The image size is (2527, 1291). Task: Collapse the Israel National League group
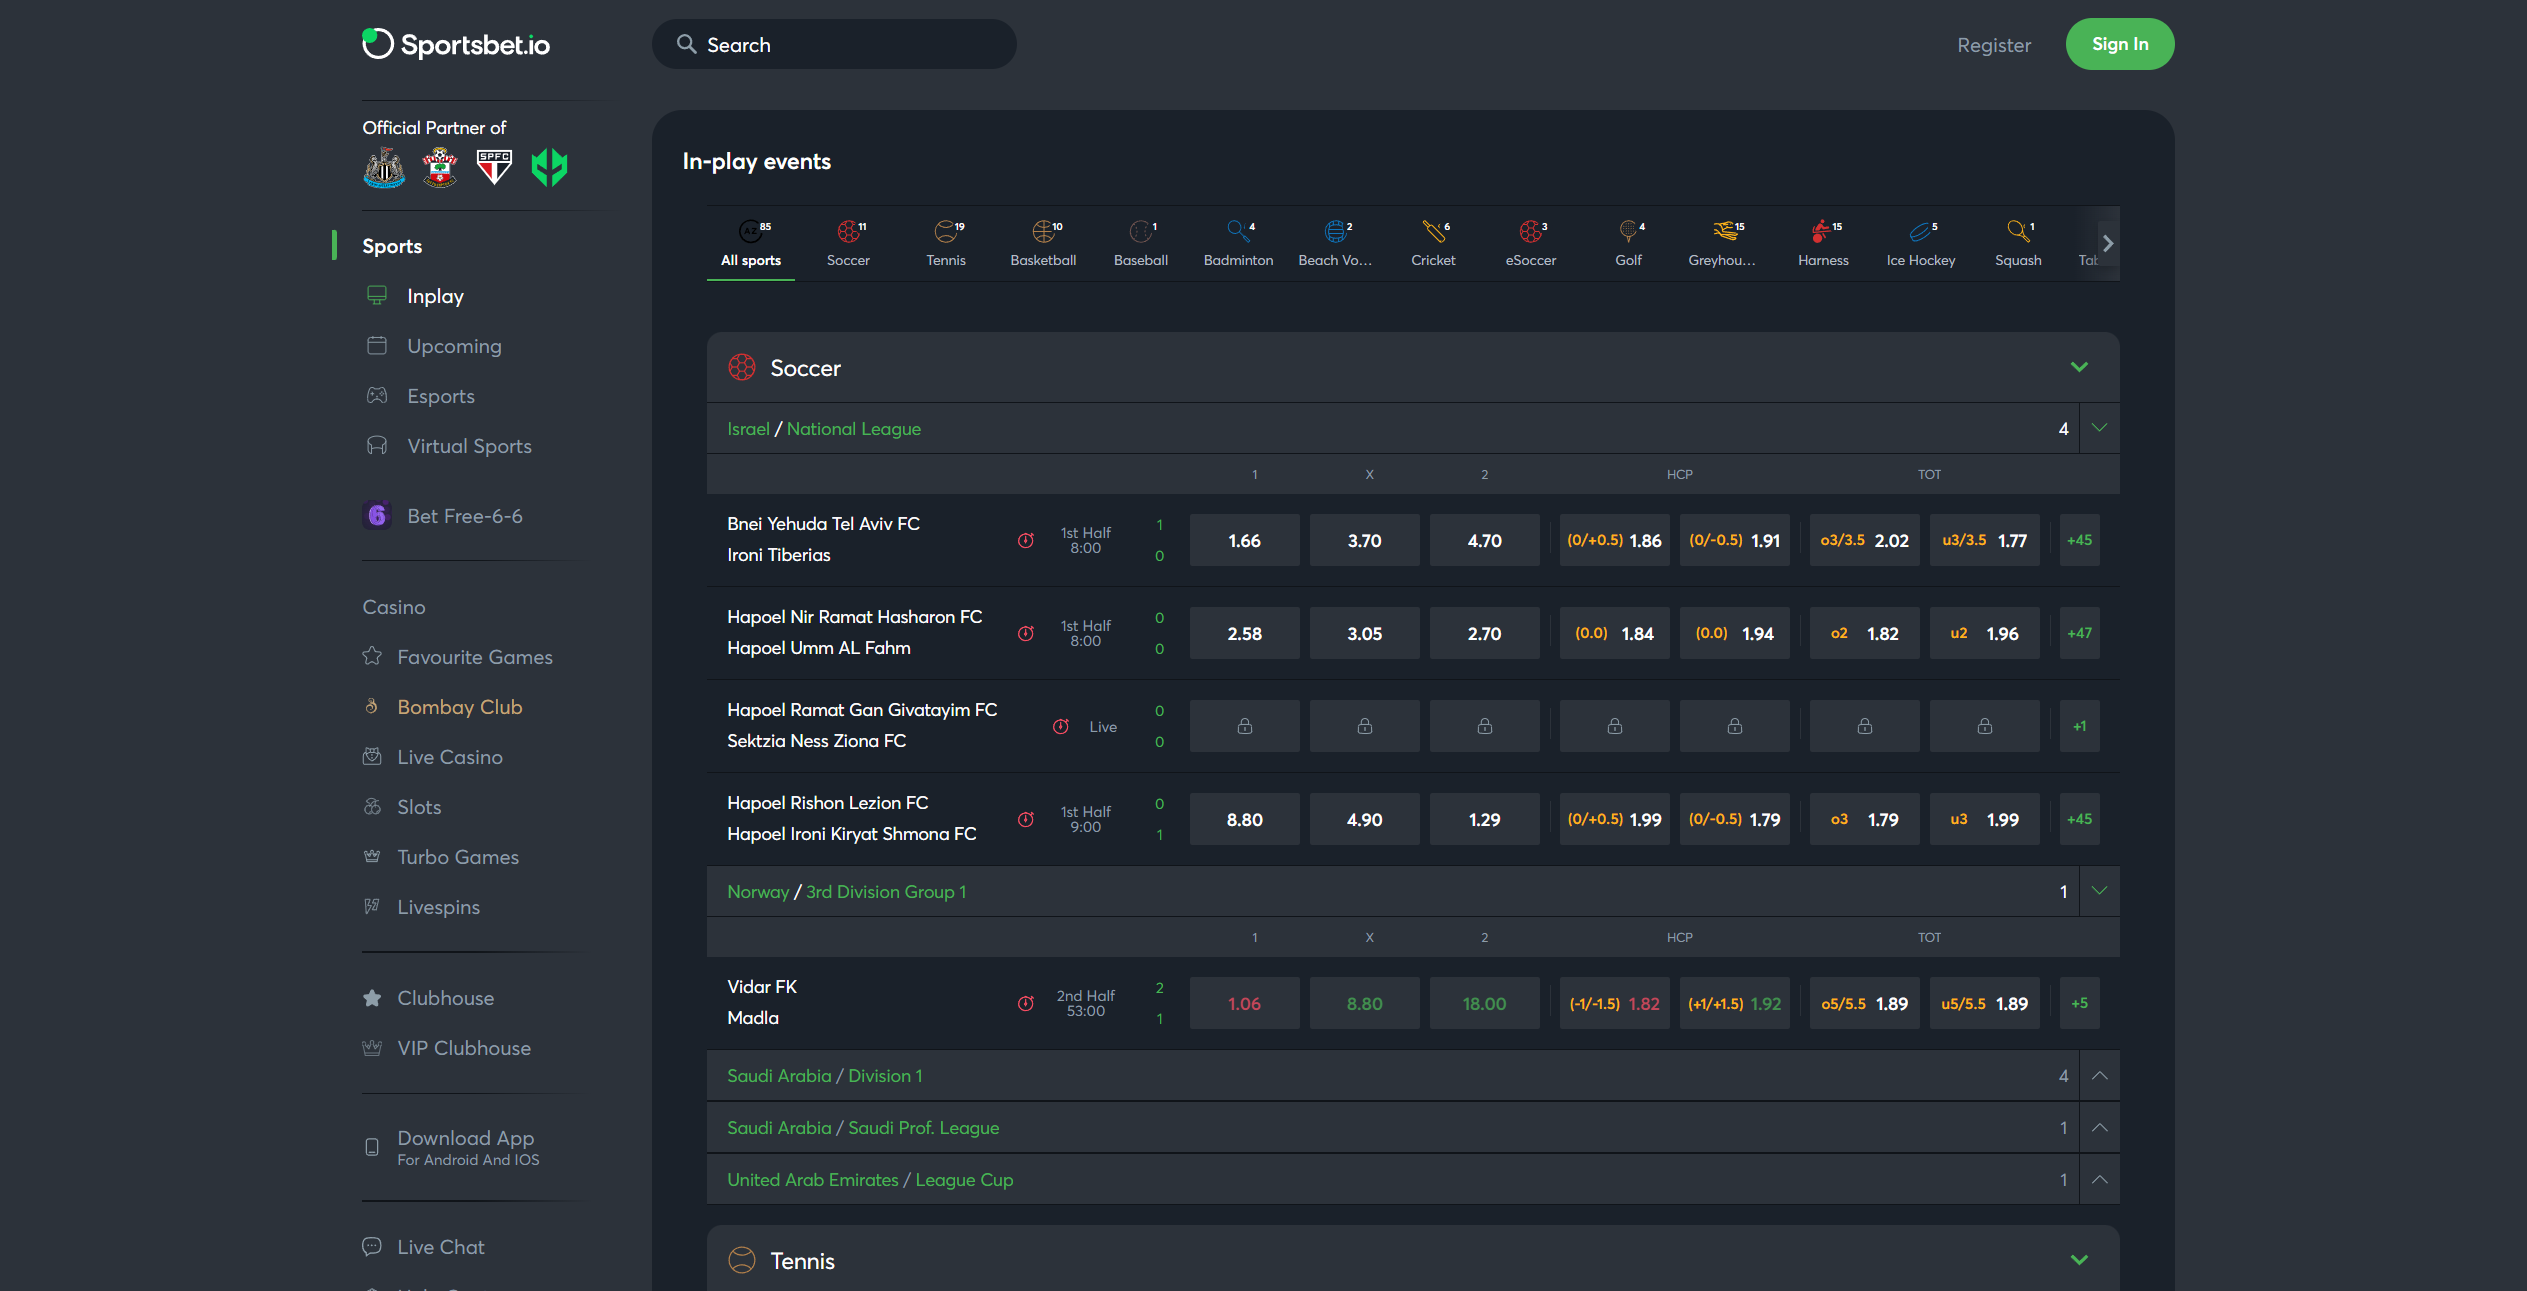coord(2099,428)
